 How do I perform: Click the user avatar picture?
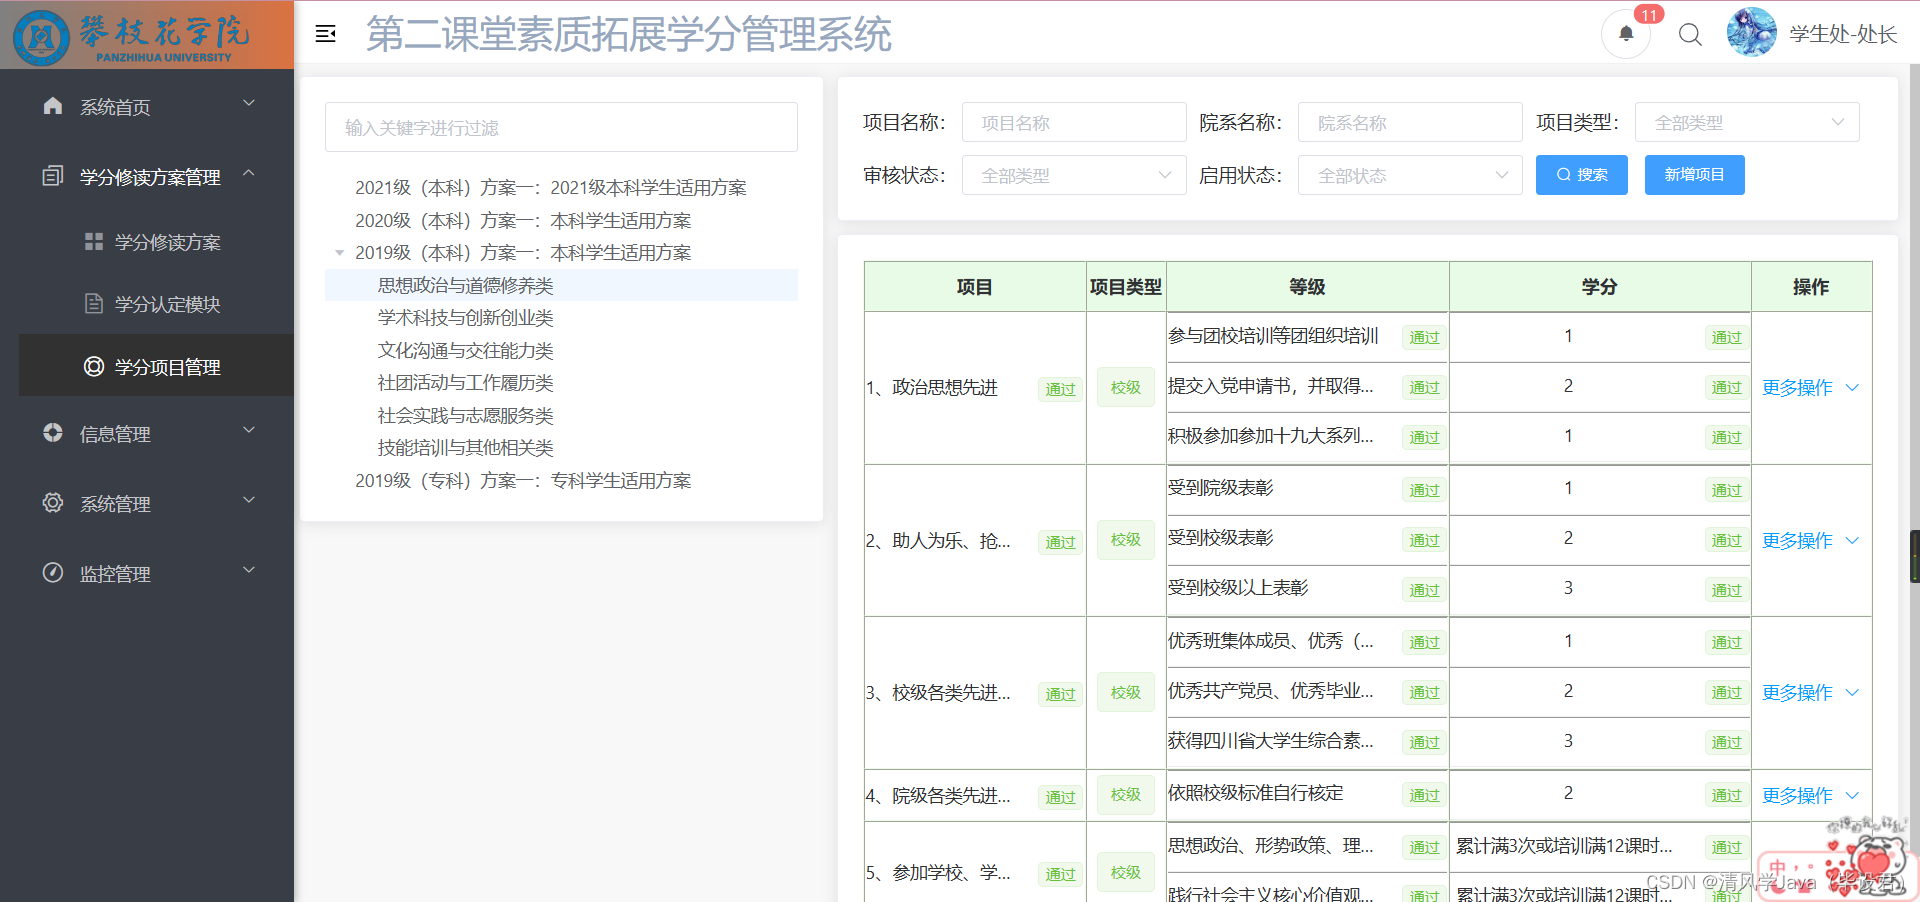coord(1751,33)
